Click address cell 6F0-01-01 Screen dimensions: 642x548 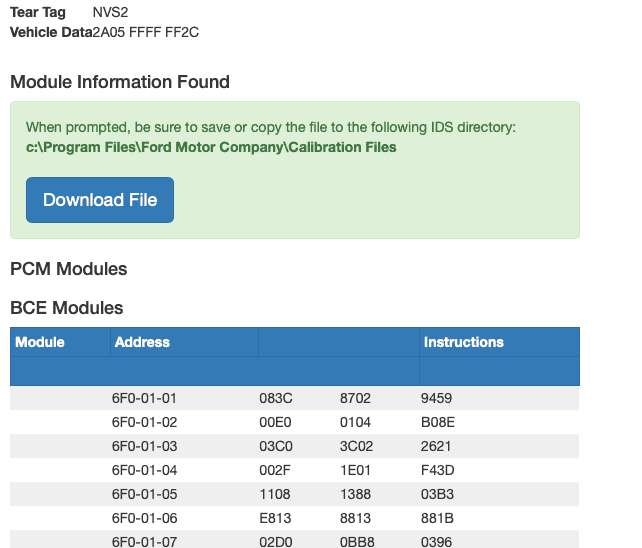pyautogui.click(x=144, y=398)
